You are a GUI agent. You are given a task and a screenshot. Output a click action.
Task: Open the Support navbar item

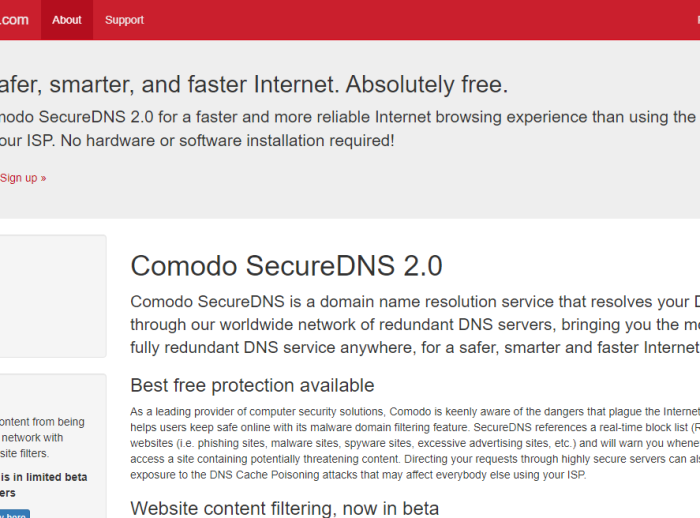click(125, 20)
